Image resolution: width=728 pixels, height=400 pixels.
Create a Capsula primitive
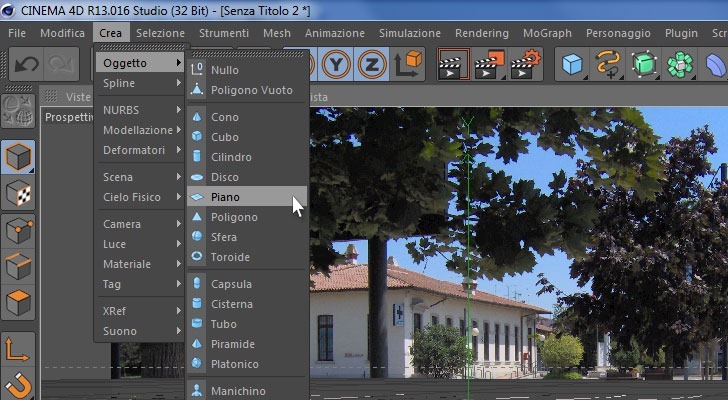pos(247,284)
